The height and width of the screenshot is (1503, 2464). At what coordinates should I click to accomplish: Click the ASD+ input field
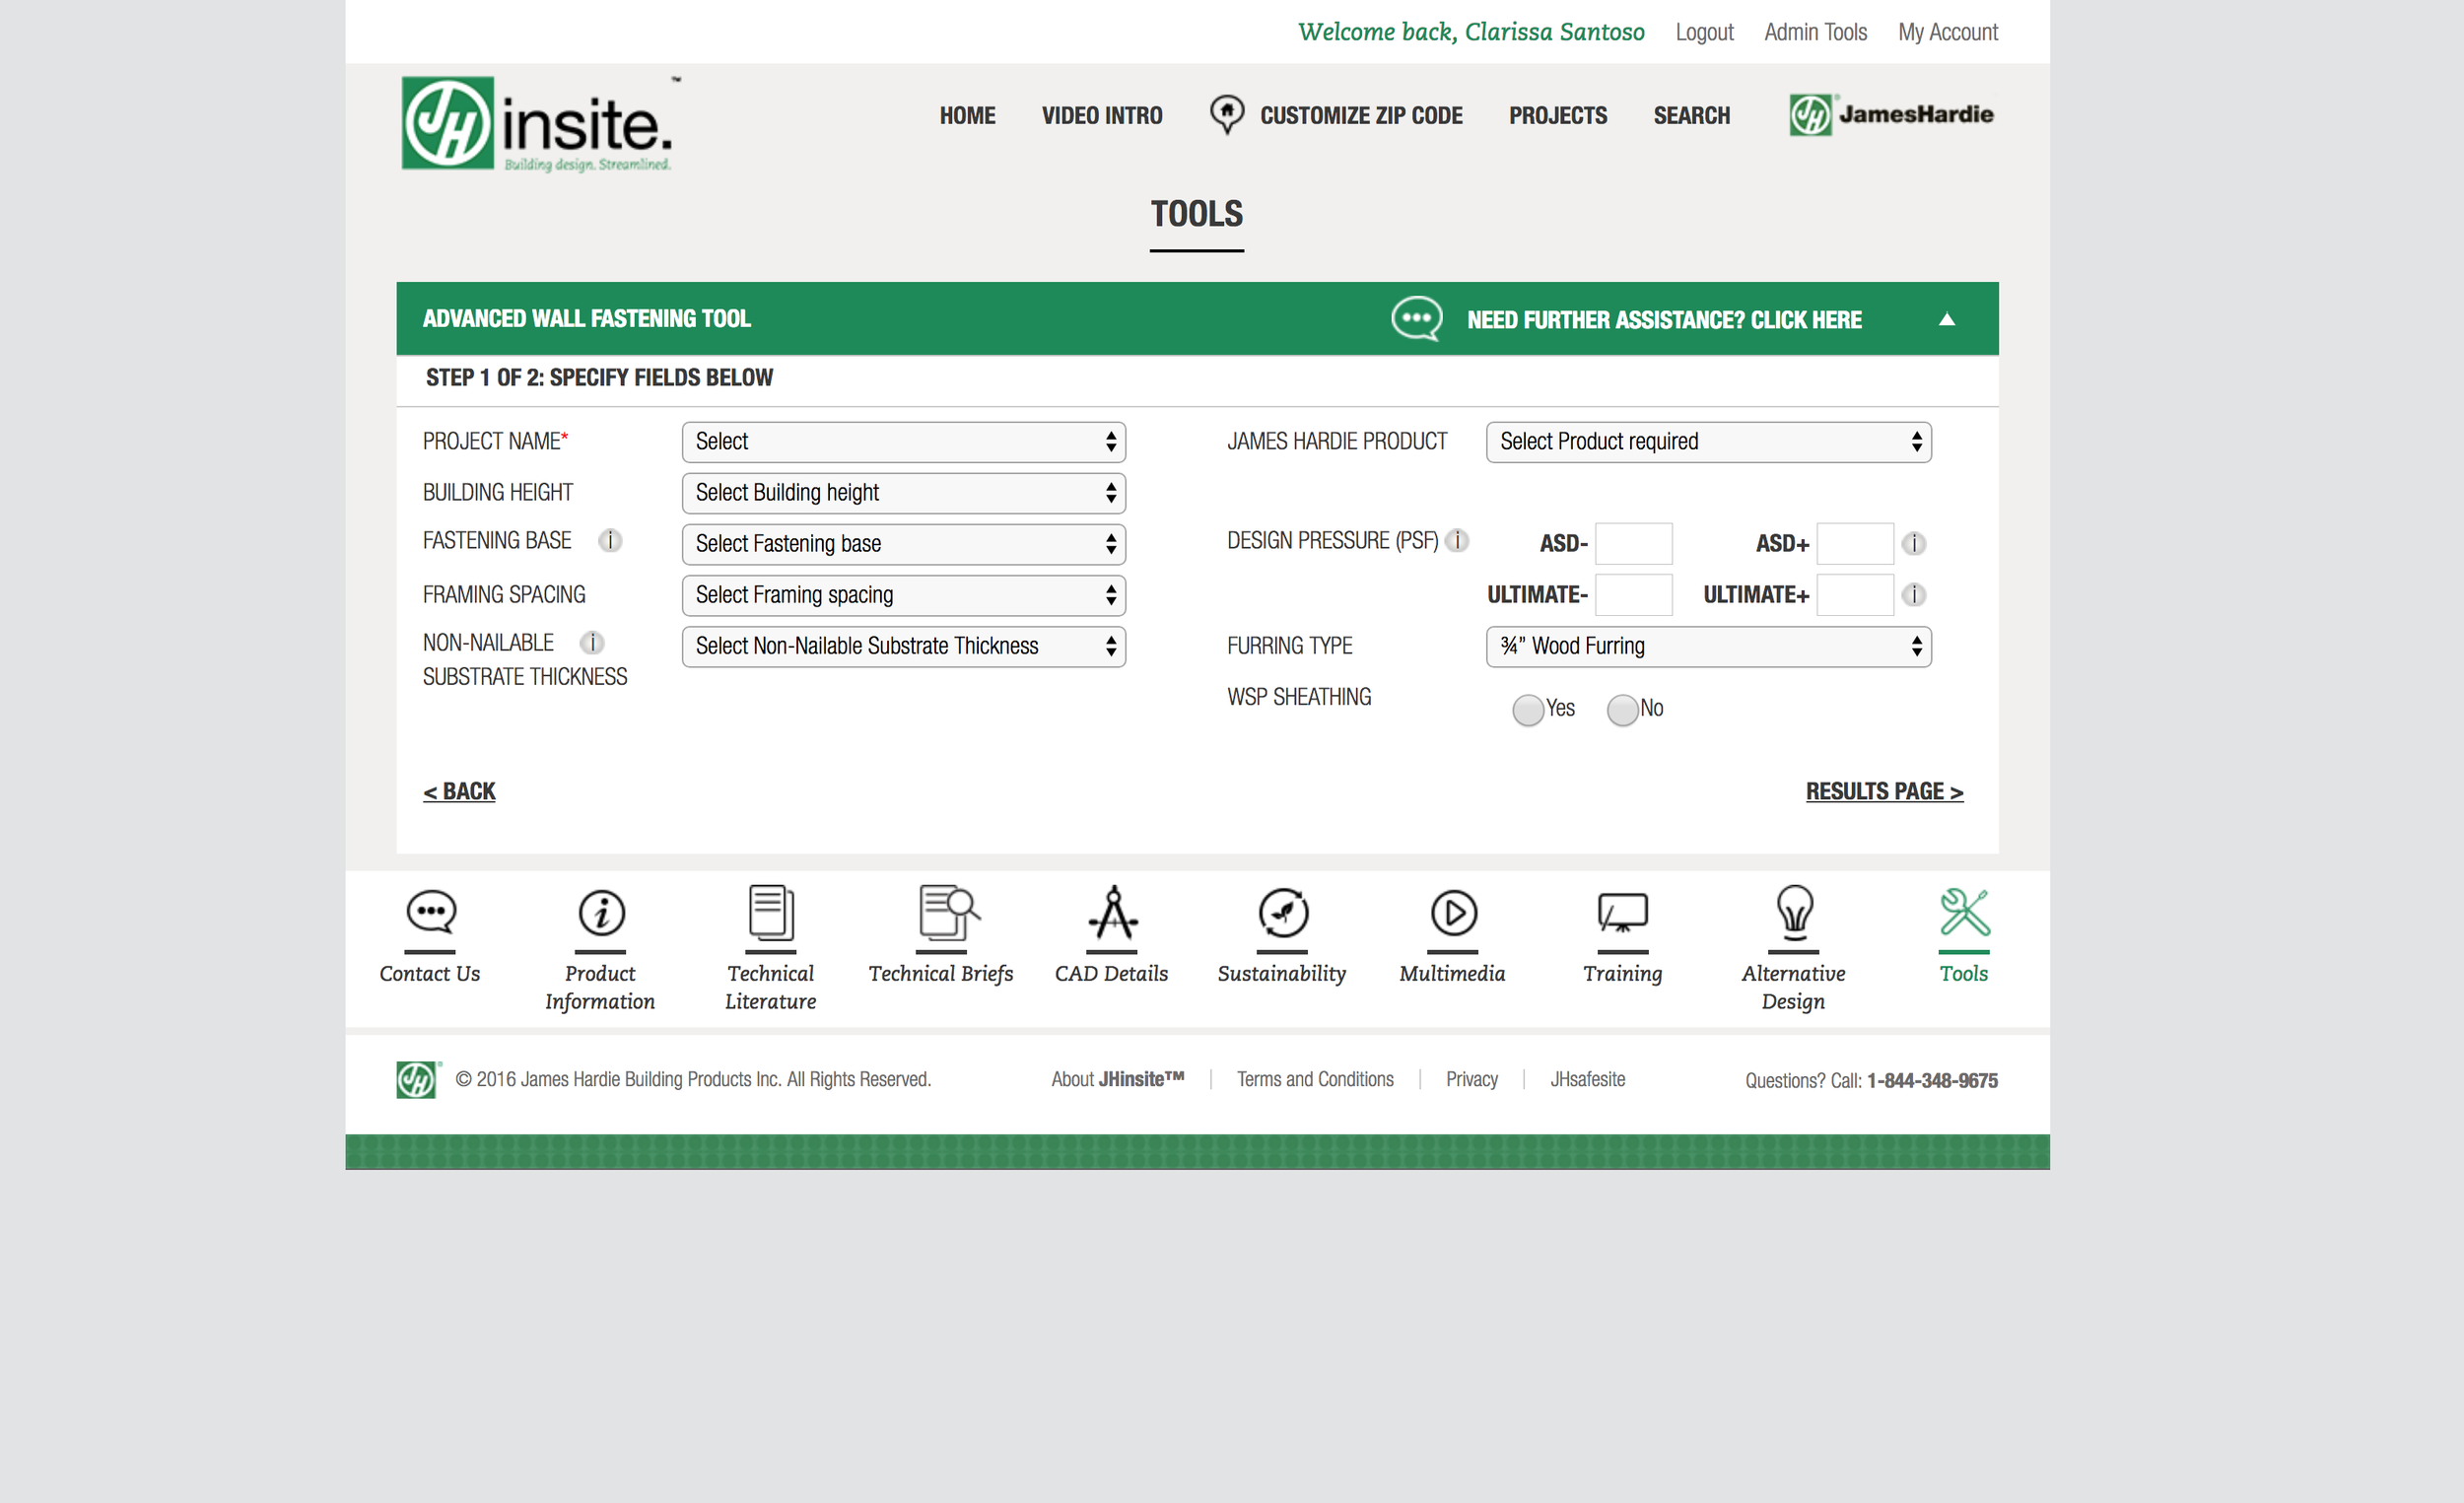pos(1854,543)
